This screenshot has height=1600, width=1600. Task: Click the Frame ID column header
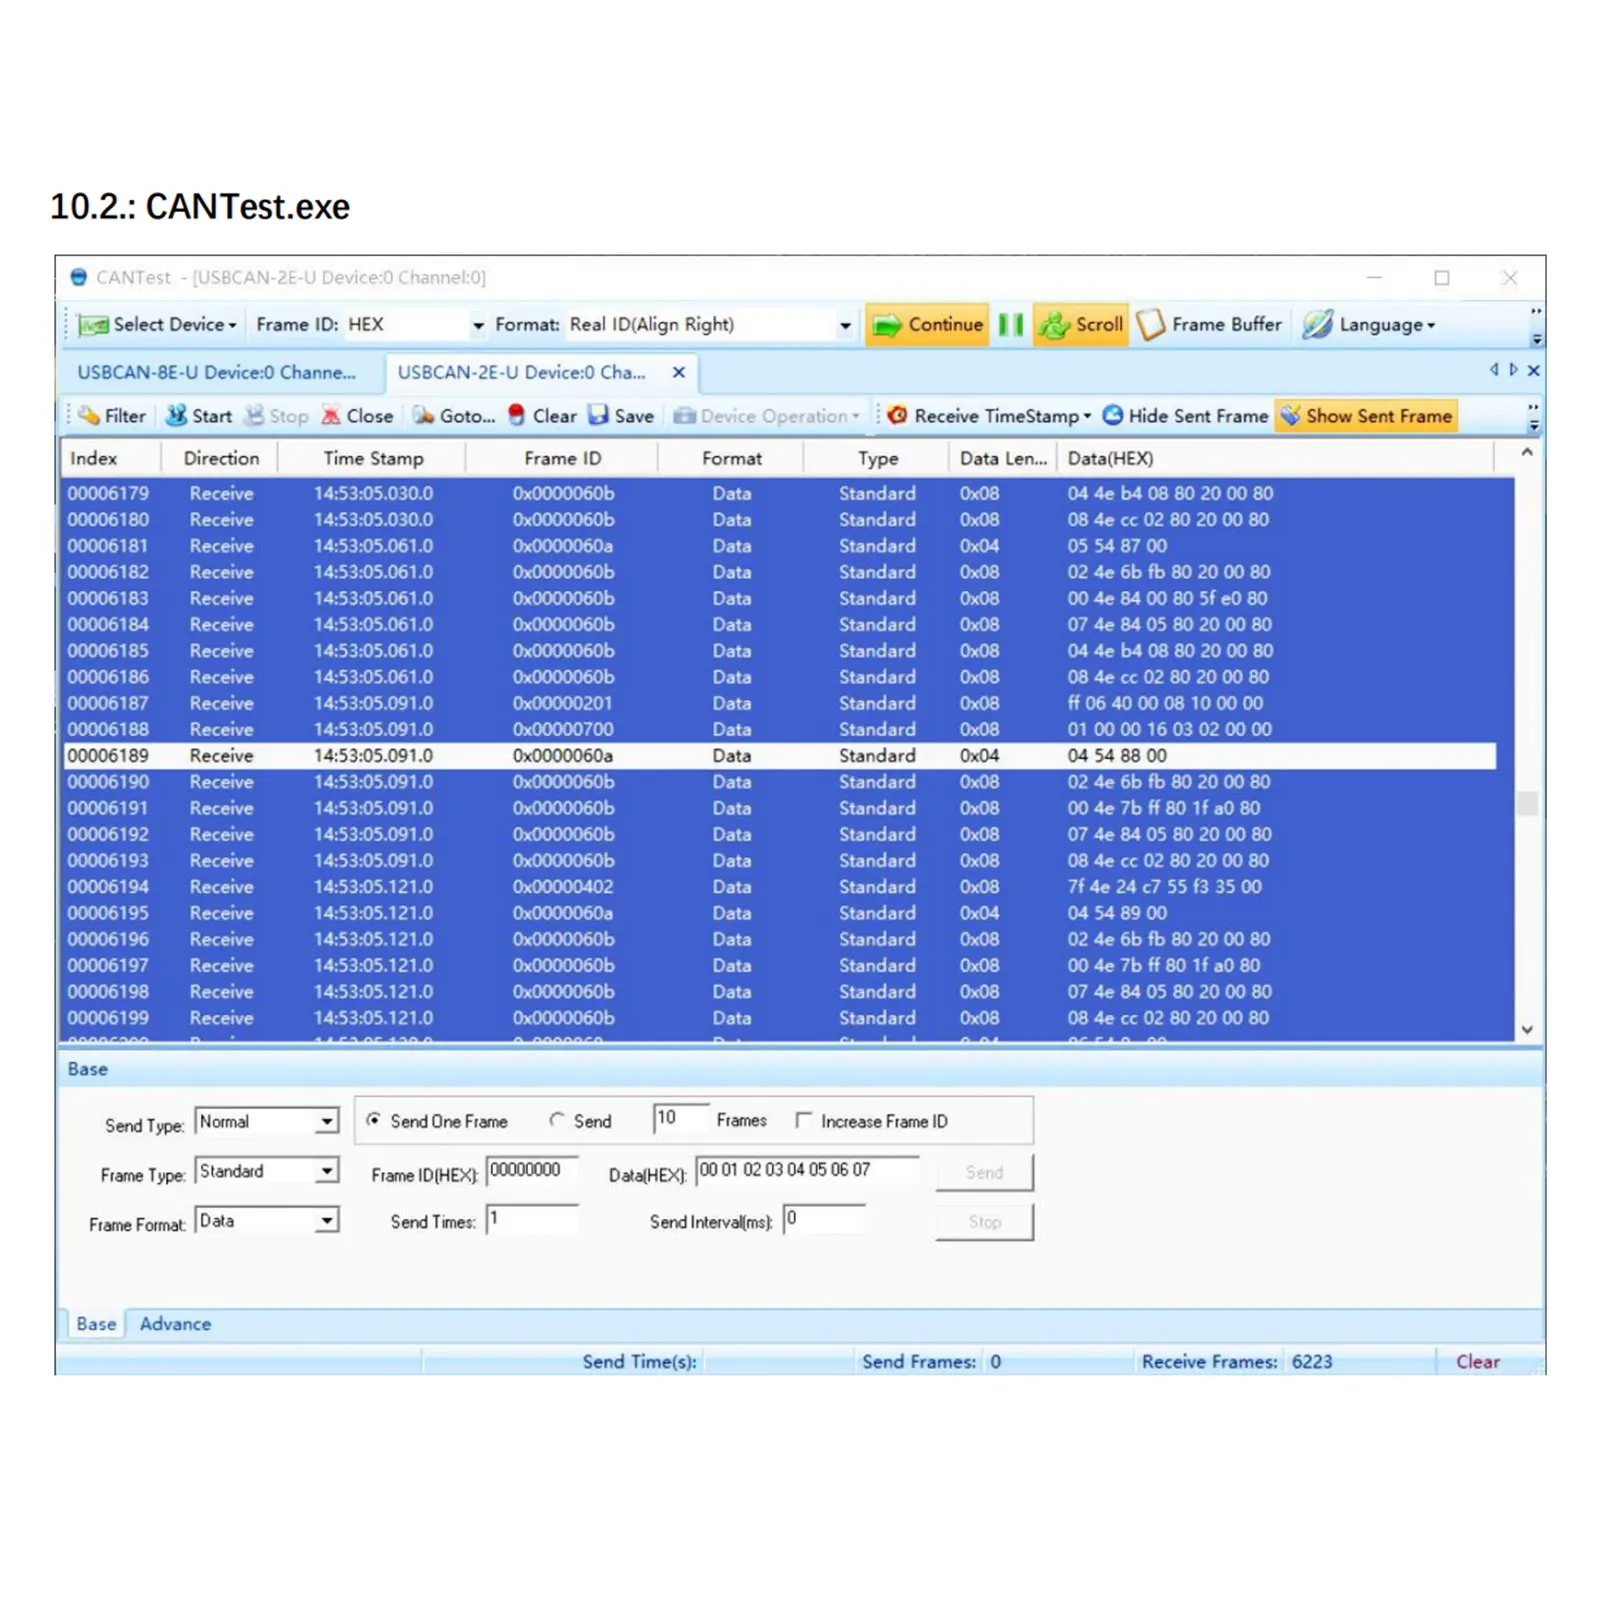[562, 458]
